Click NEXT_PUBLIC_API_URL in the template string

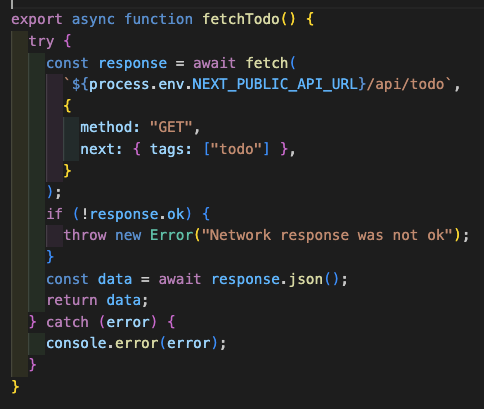(275, 84)
